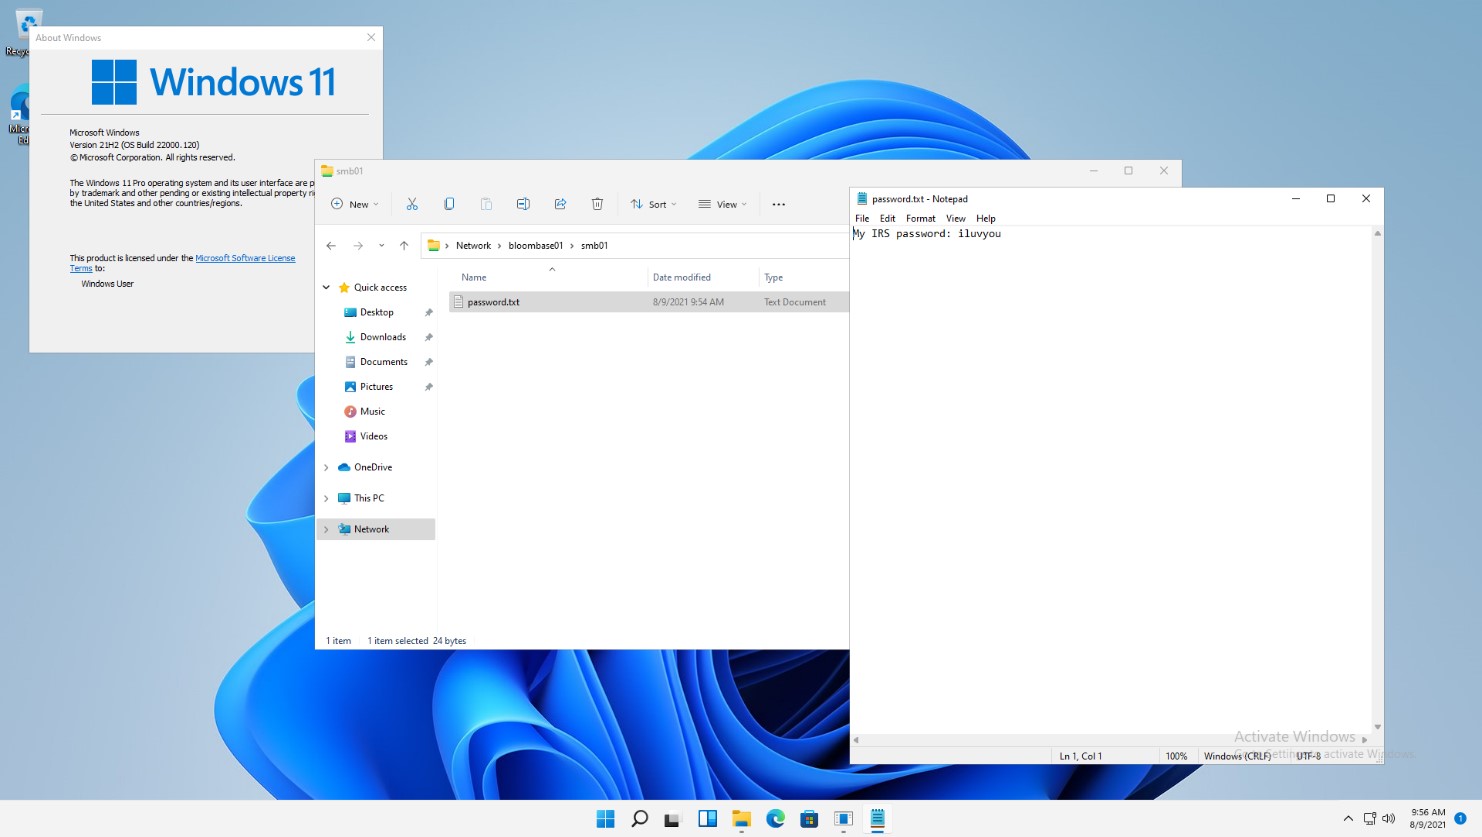This screenshot has height=837, width=1482.
Task: Go up one folder level with the up arrow
Action: (404, 245)
